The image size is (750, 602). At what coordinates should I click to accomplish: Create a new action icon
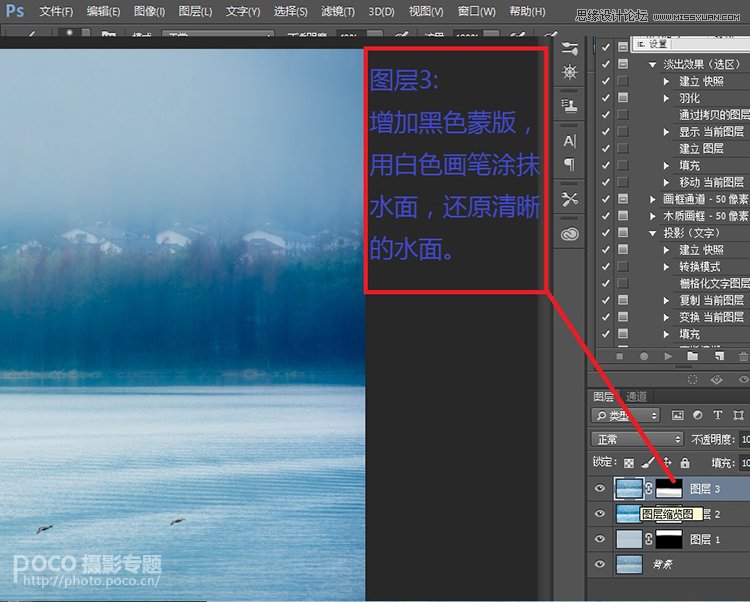point(718,356)
